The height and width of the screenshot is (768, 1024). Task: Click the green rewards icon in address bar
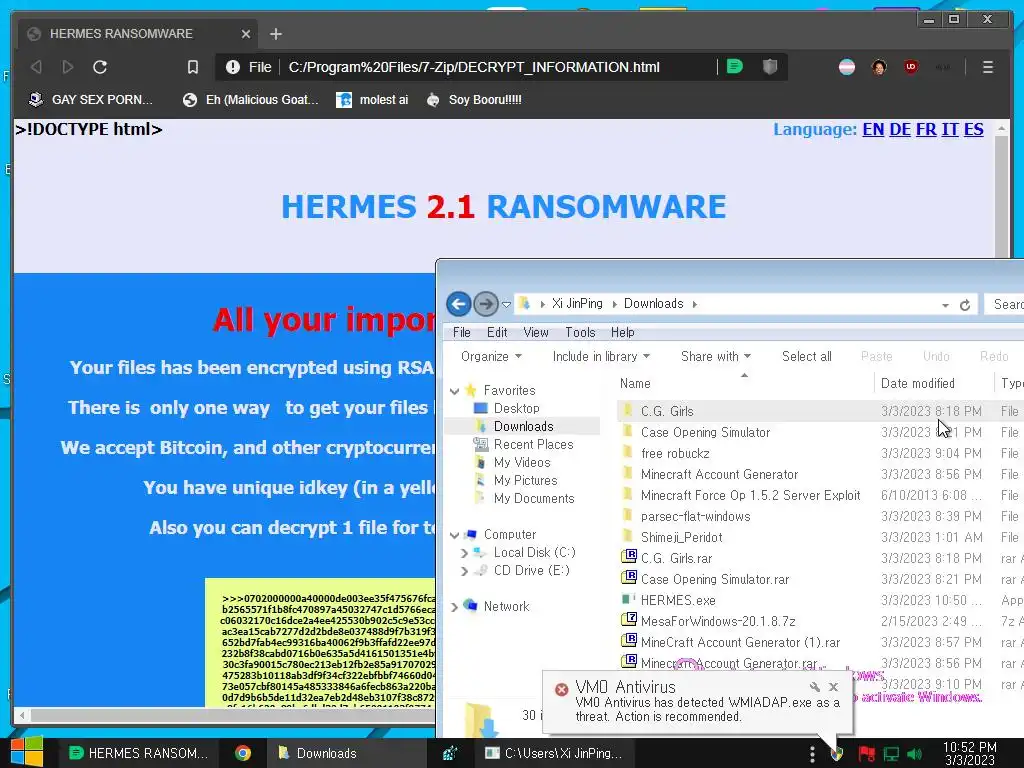click(735, 66)
